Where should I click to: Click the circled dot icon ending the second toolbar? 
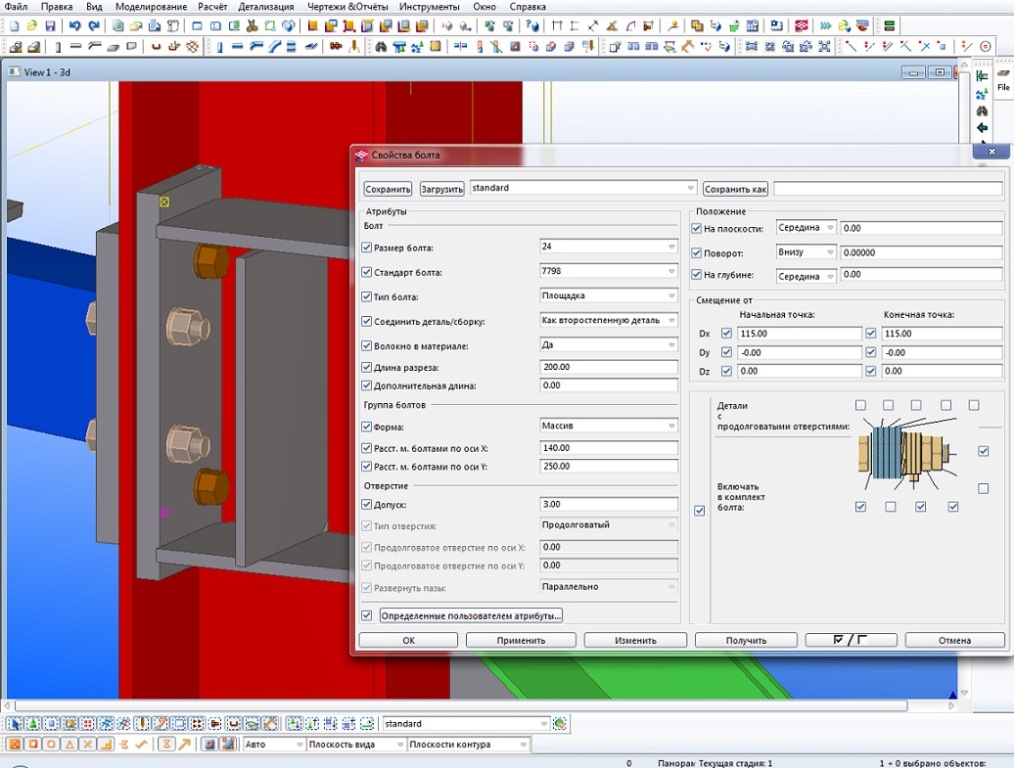pos(986,46)
